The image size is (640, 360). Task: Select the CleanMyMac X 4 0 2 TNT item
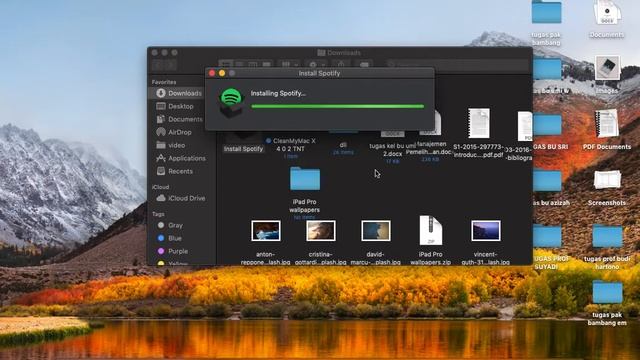pyautogui.click(x=291, y=145)
